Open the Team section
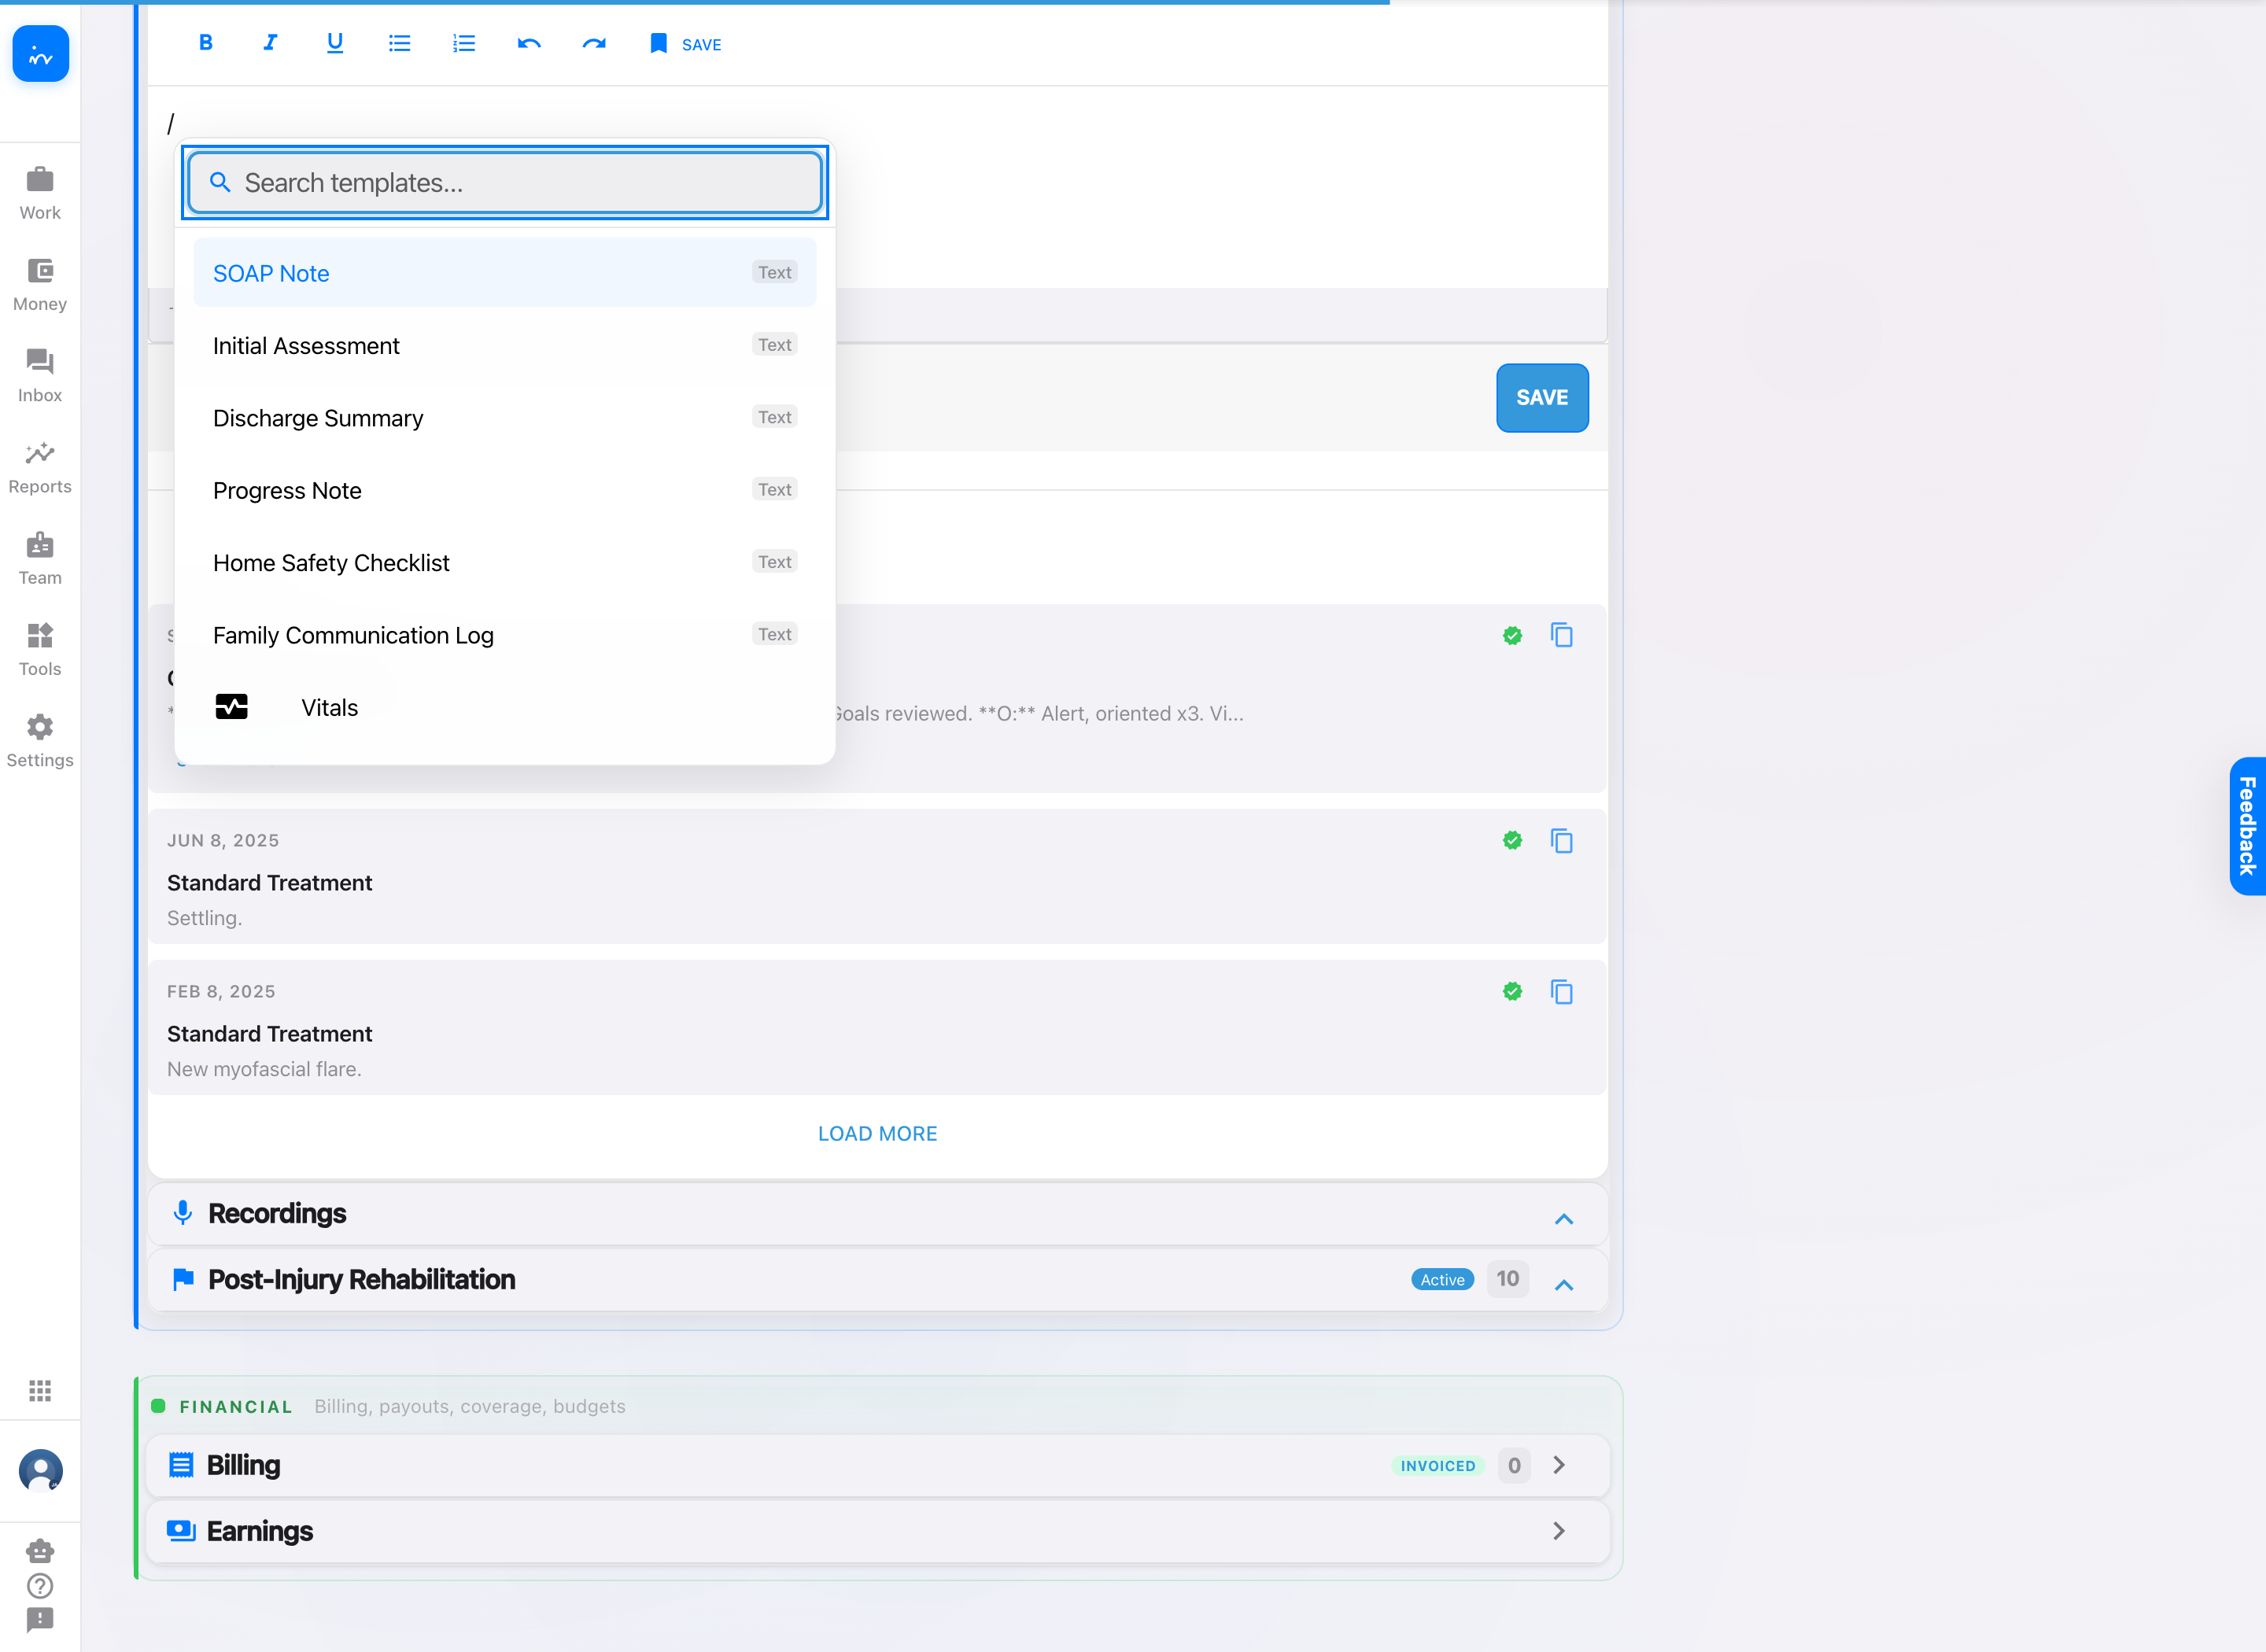Image resolution: width=2266 pixels, height=1652 pixels. click(40, 558)
